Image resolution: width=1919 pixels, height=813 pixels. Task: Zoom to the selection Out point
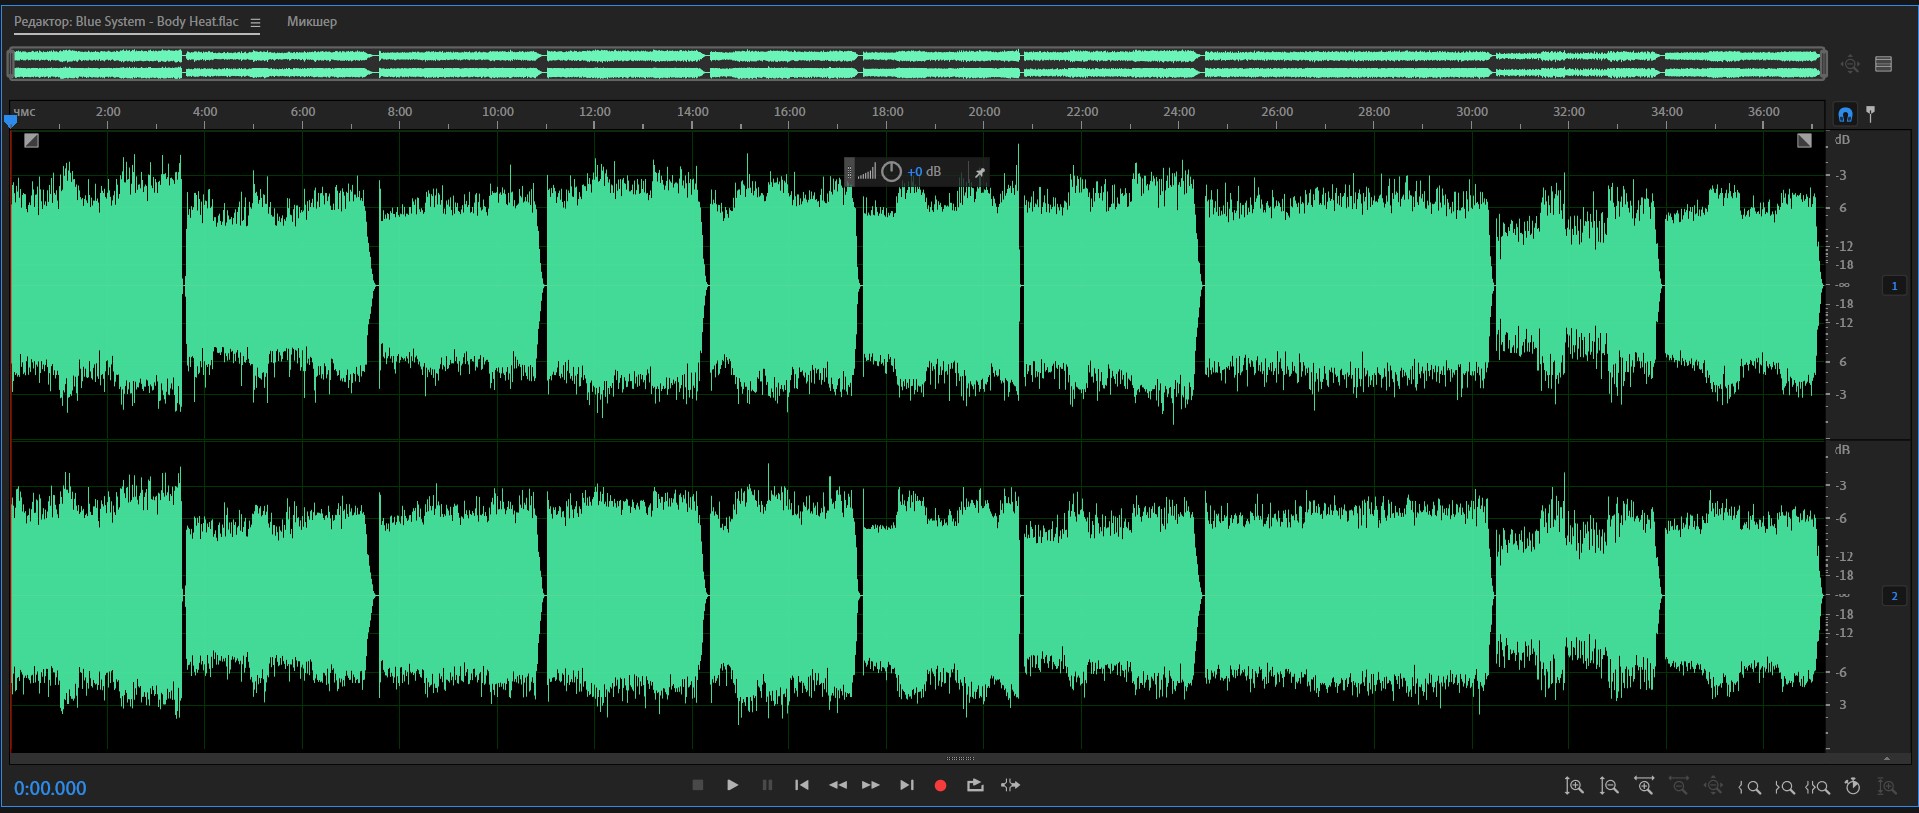(x=1784, y=787)
